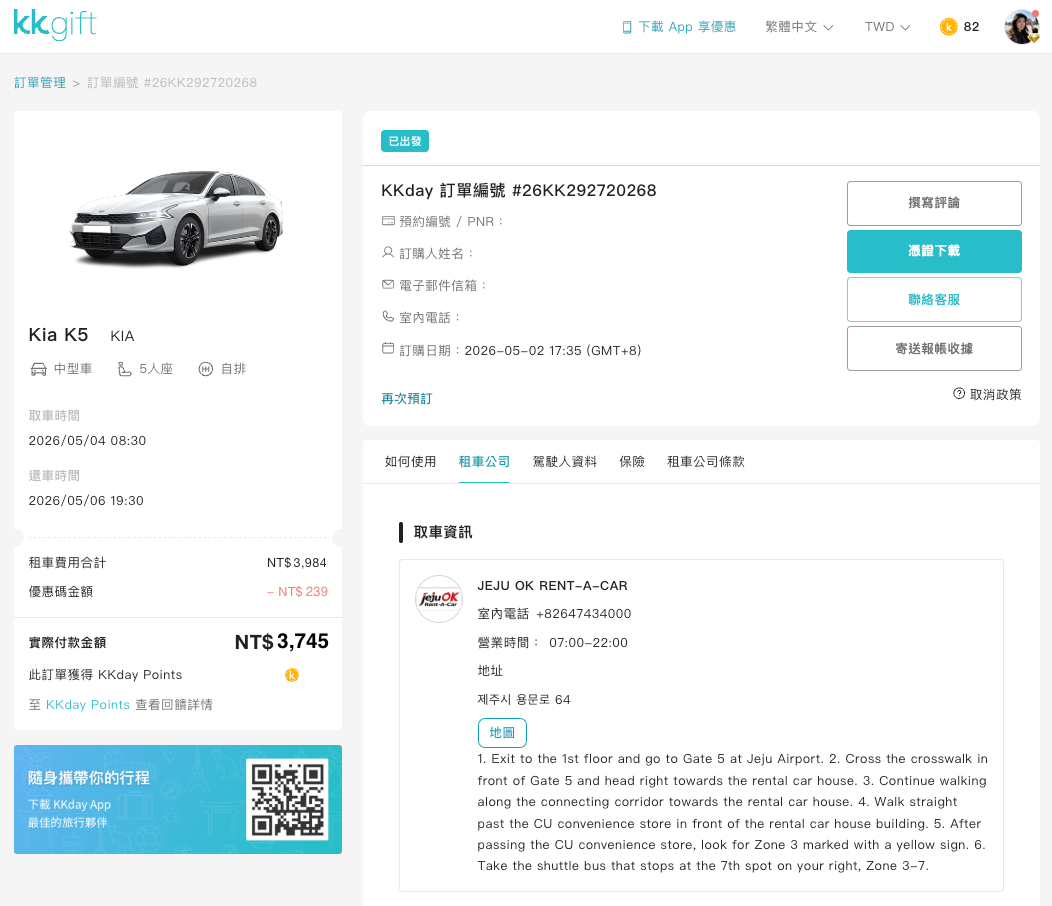The width and height of the screenshot is (1052, 906).
Task: Open the user profile avatar
Action: coord(1021,27)
